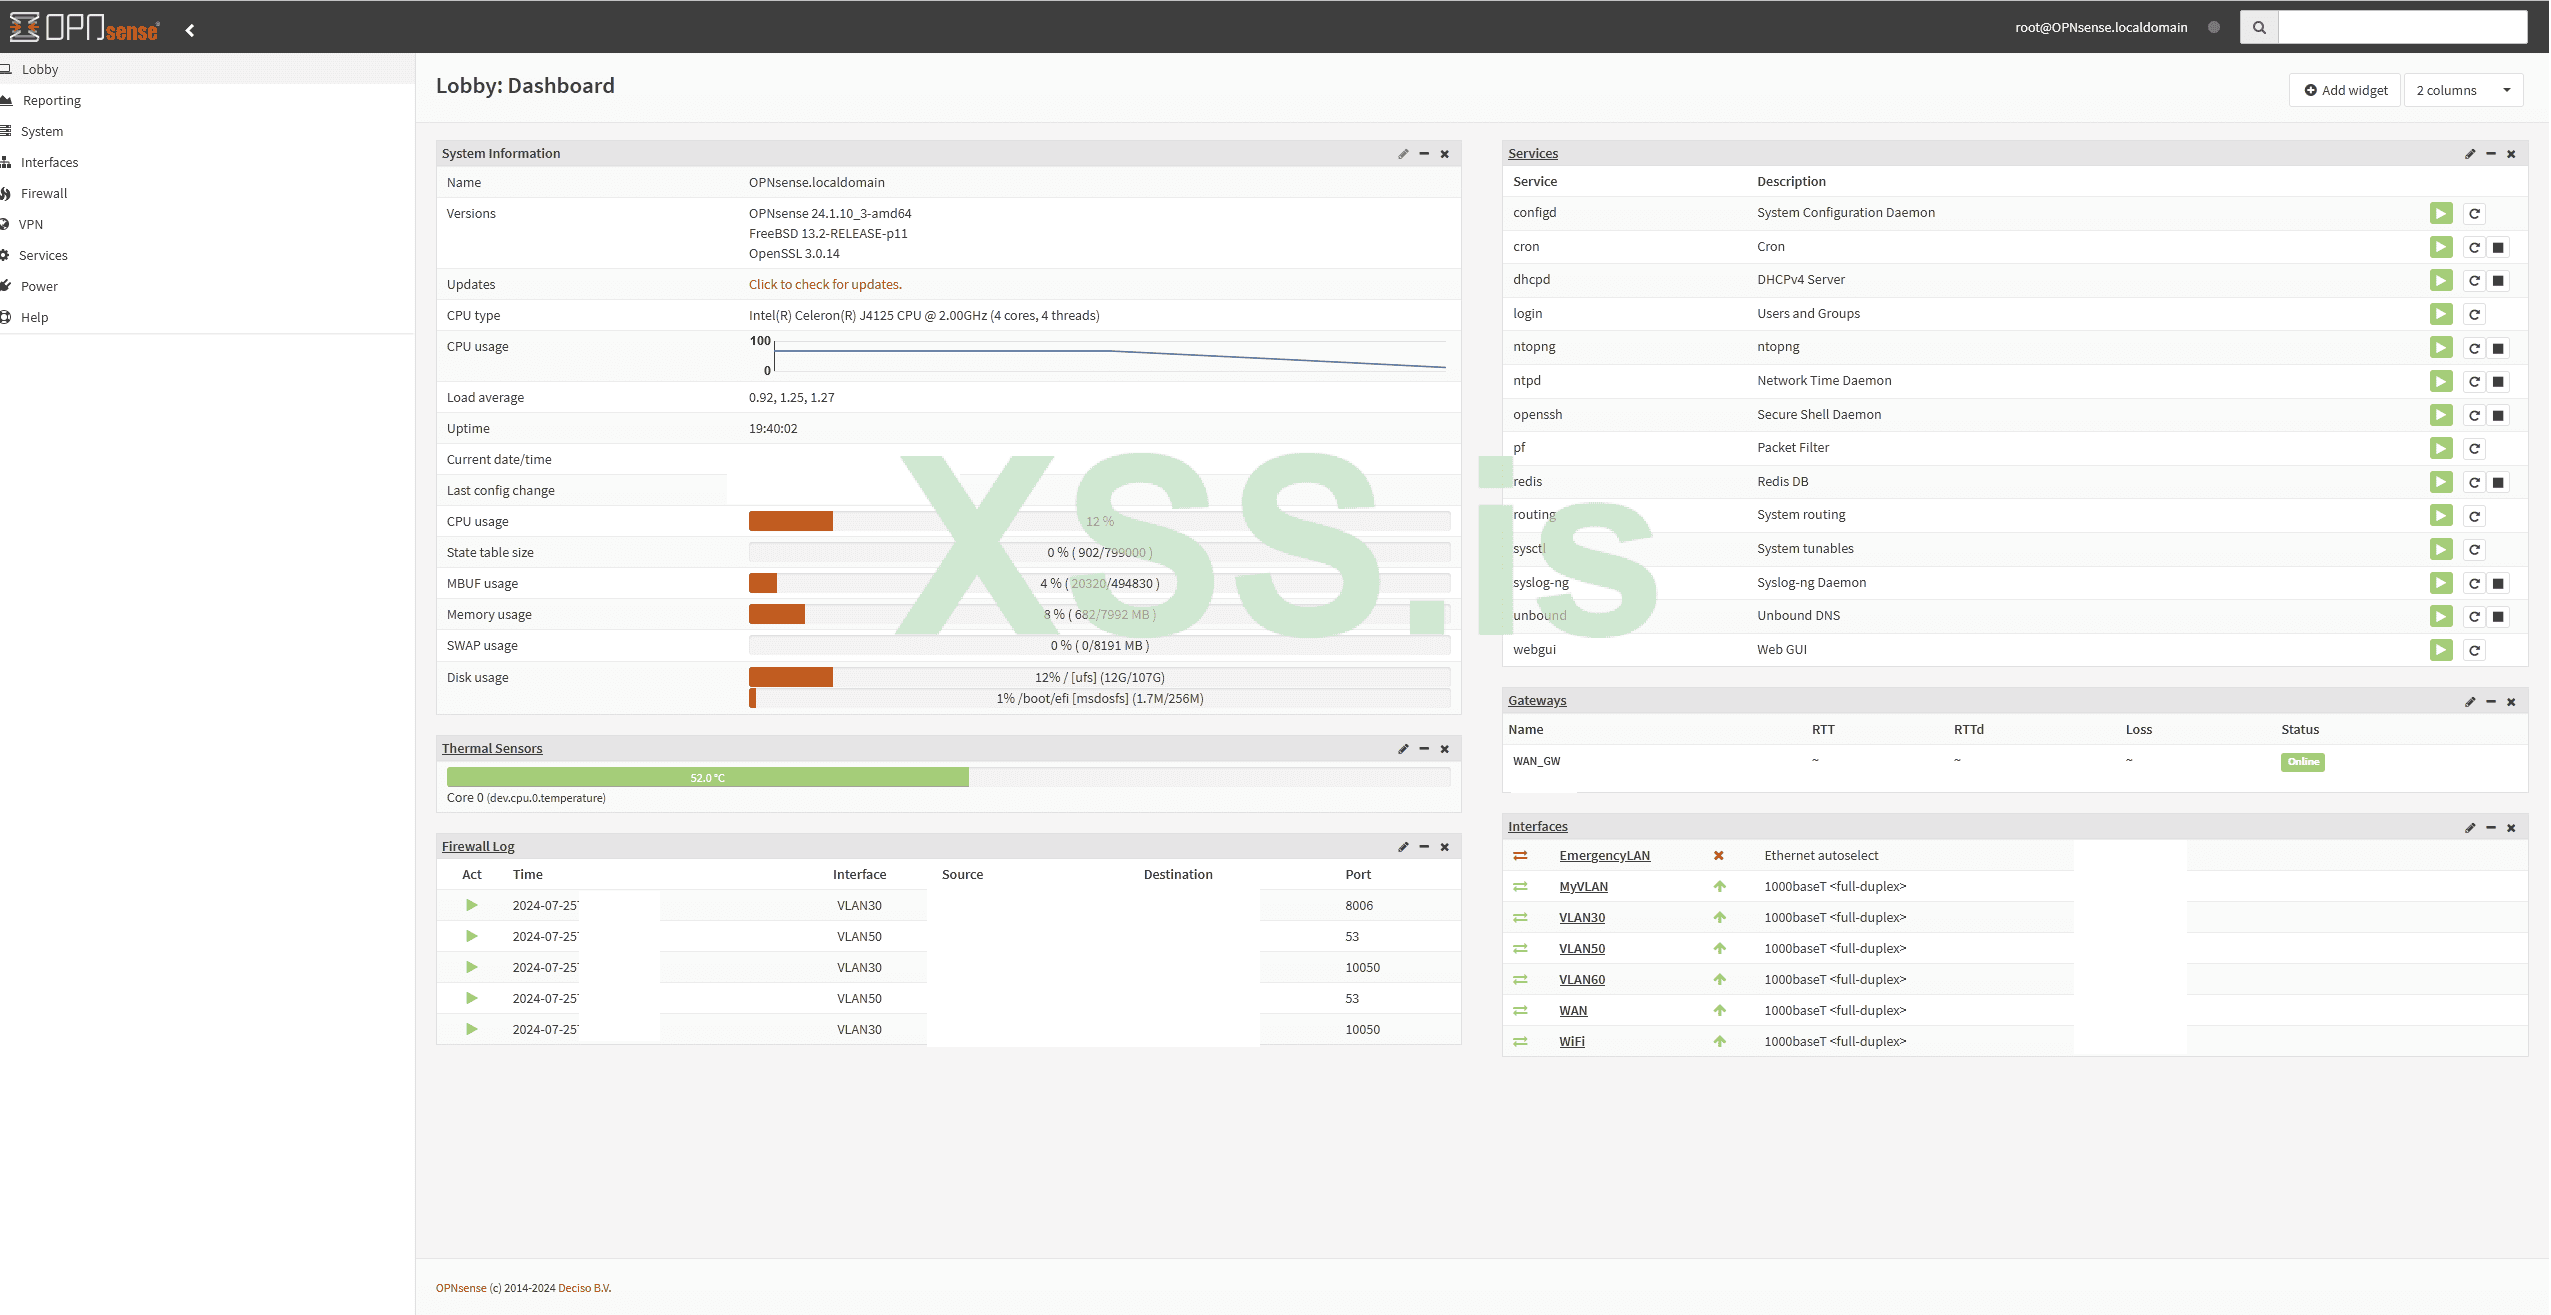The width and height of the screenshot is (2551, 1315).
Task: Restart the dhcpd service
Action: [x=2473, y=281]
